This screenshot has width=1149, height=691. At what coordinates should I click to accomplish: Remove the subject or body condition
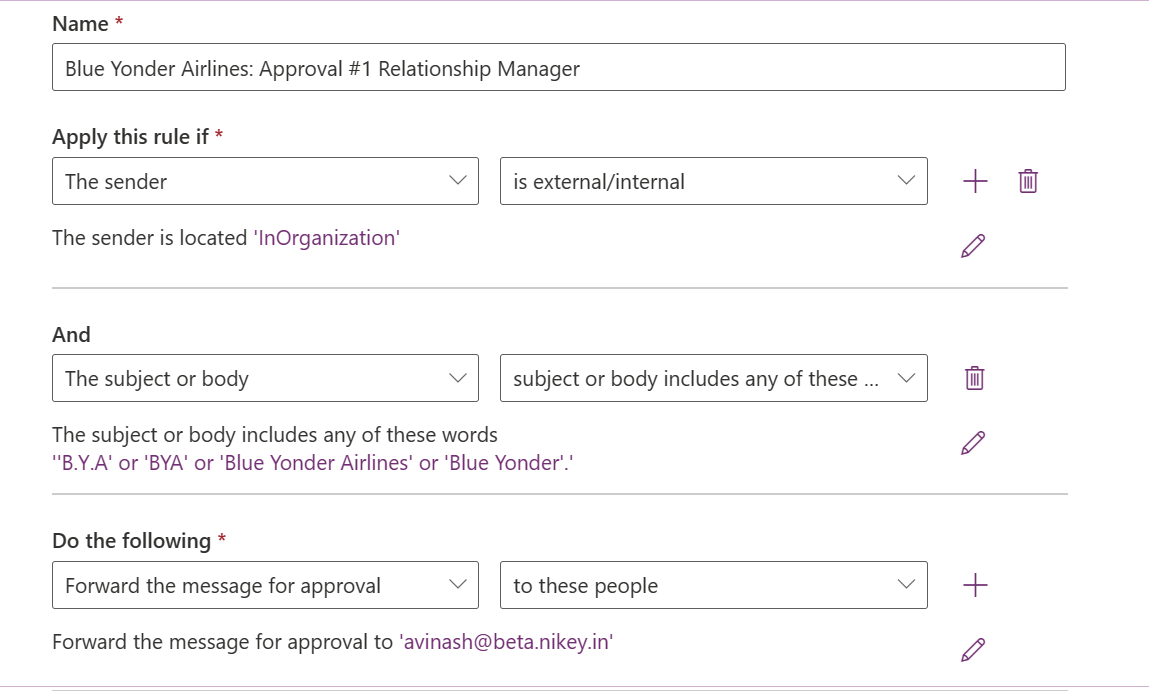(974, 378)
